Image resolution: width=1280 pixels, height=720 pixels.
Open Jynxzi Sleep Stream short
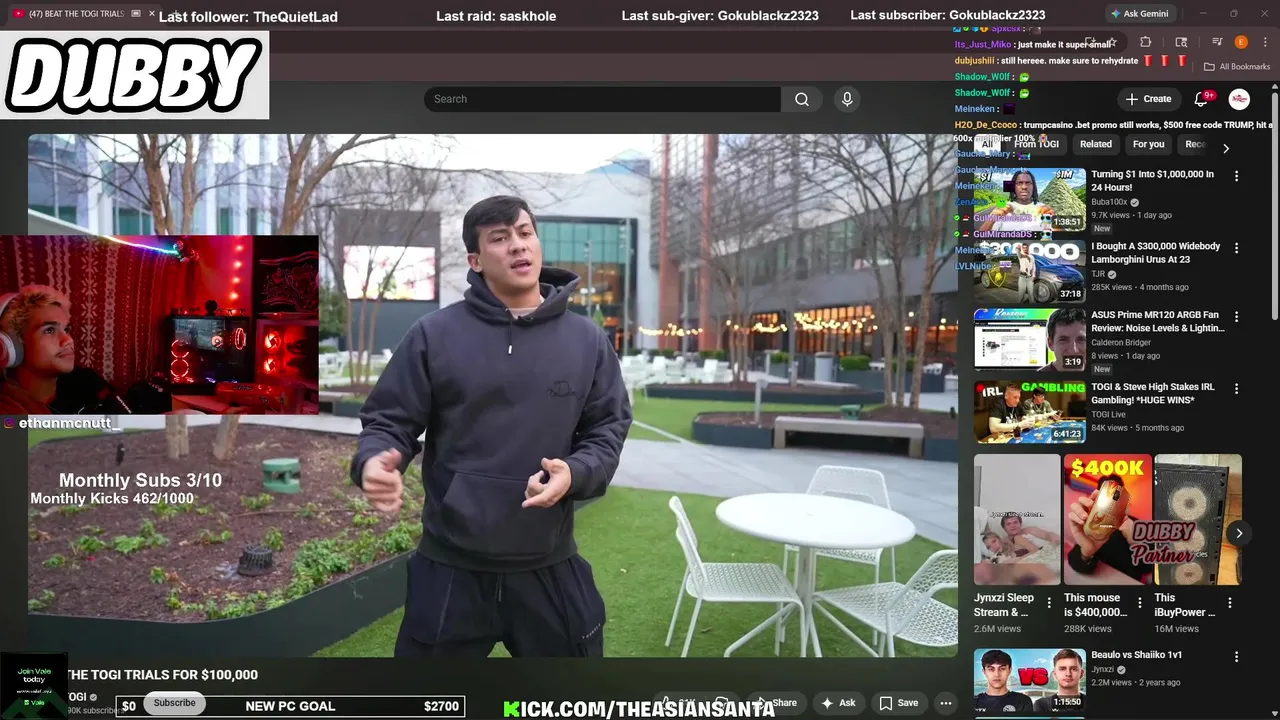pyautogui.click(x=1017, y=520)
